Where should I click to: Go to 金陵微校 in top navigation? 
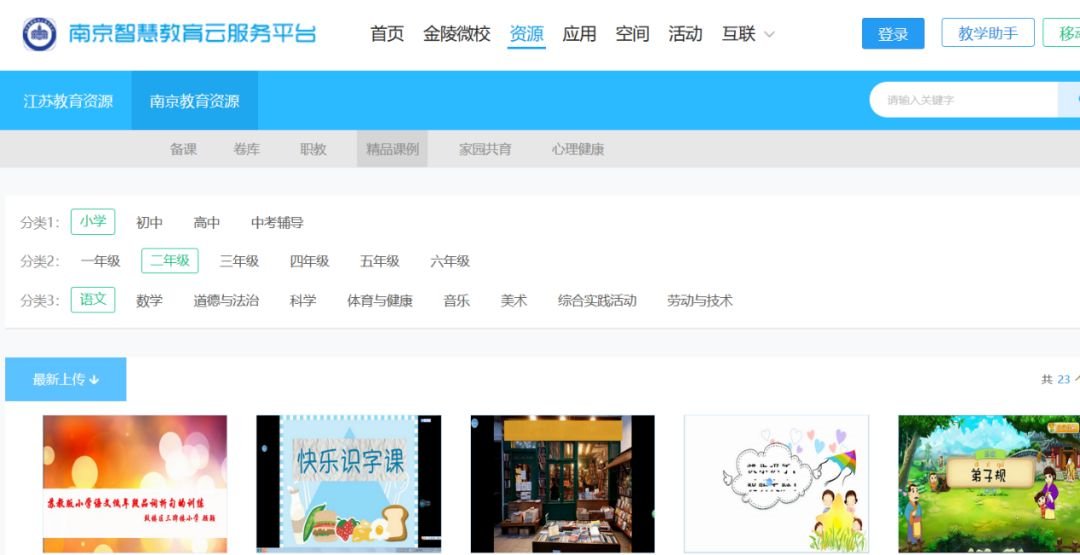(456, 34)
